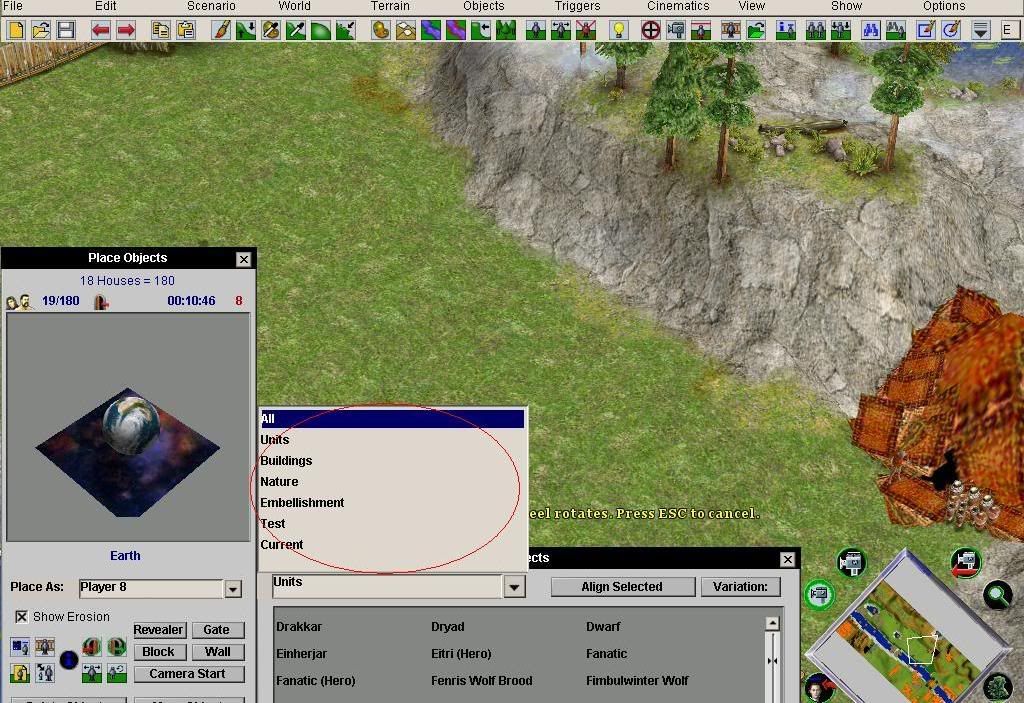Click the magnifier zoom icon near minimap

click(996, 596)
